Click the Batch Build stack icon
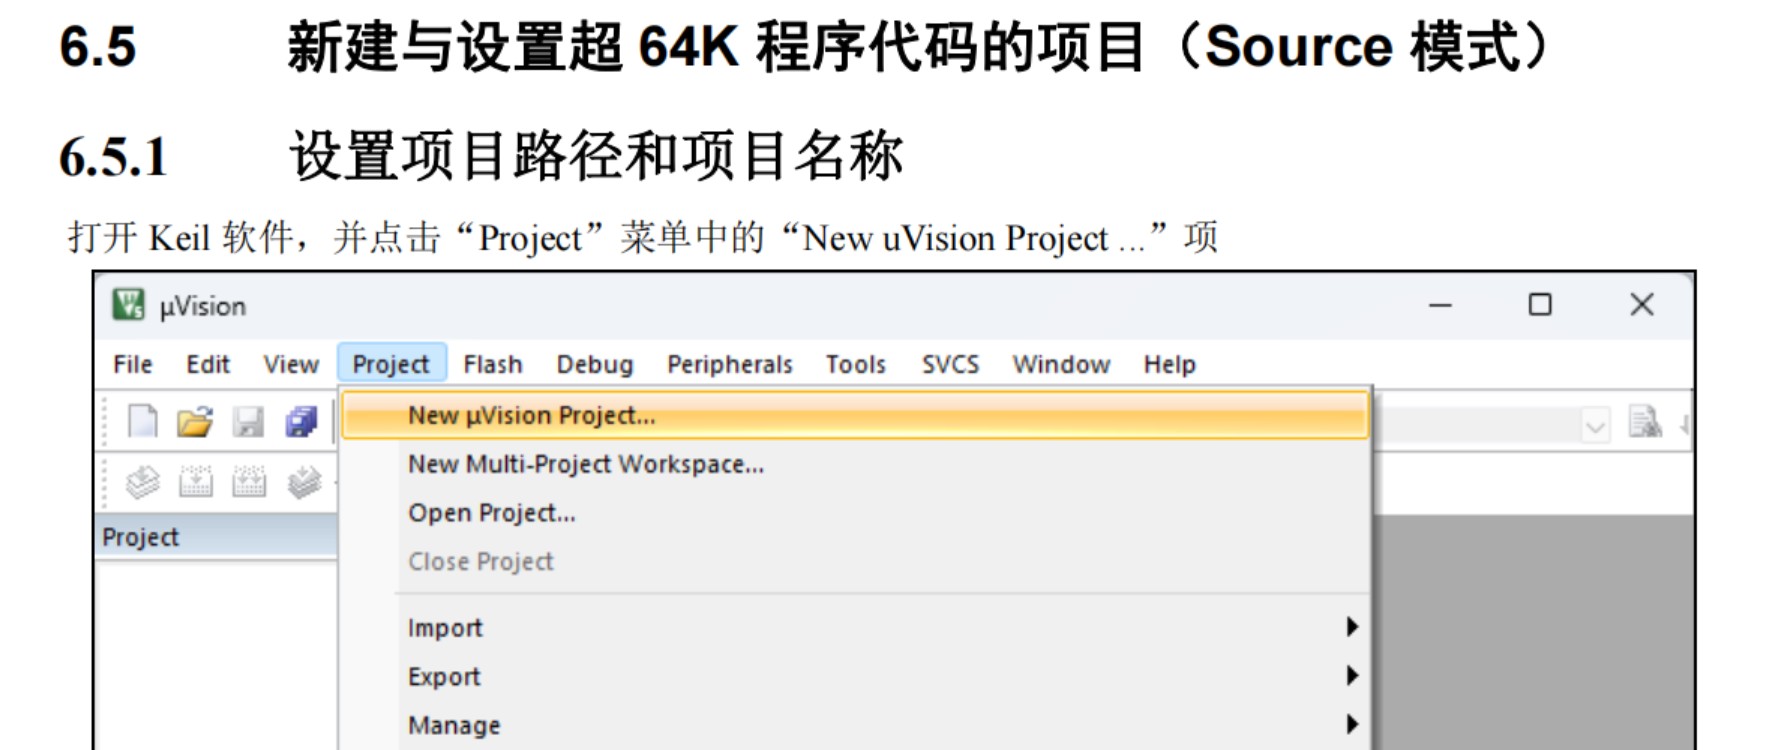This screenshot has width=1776, height=750. click(304, 482)
